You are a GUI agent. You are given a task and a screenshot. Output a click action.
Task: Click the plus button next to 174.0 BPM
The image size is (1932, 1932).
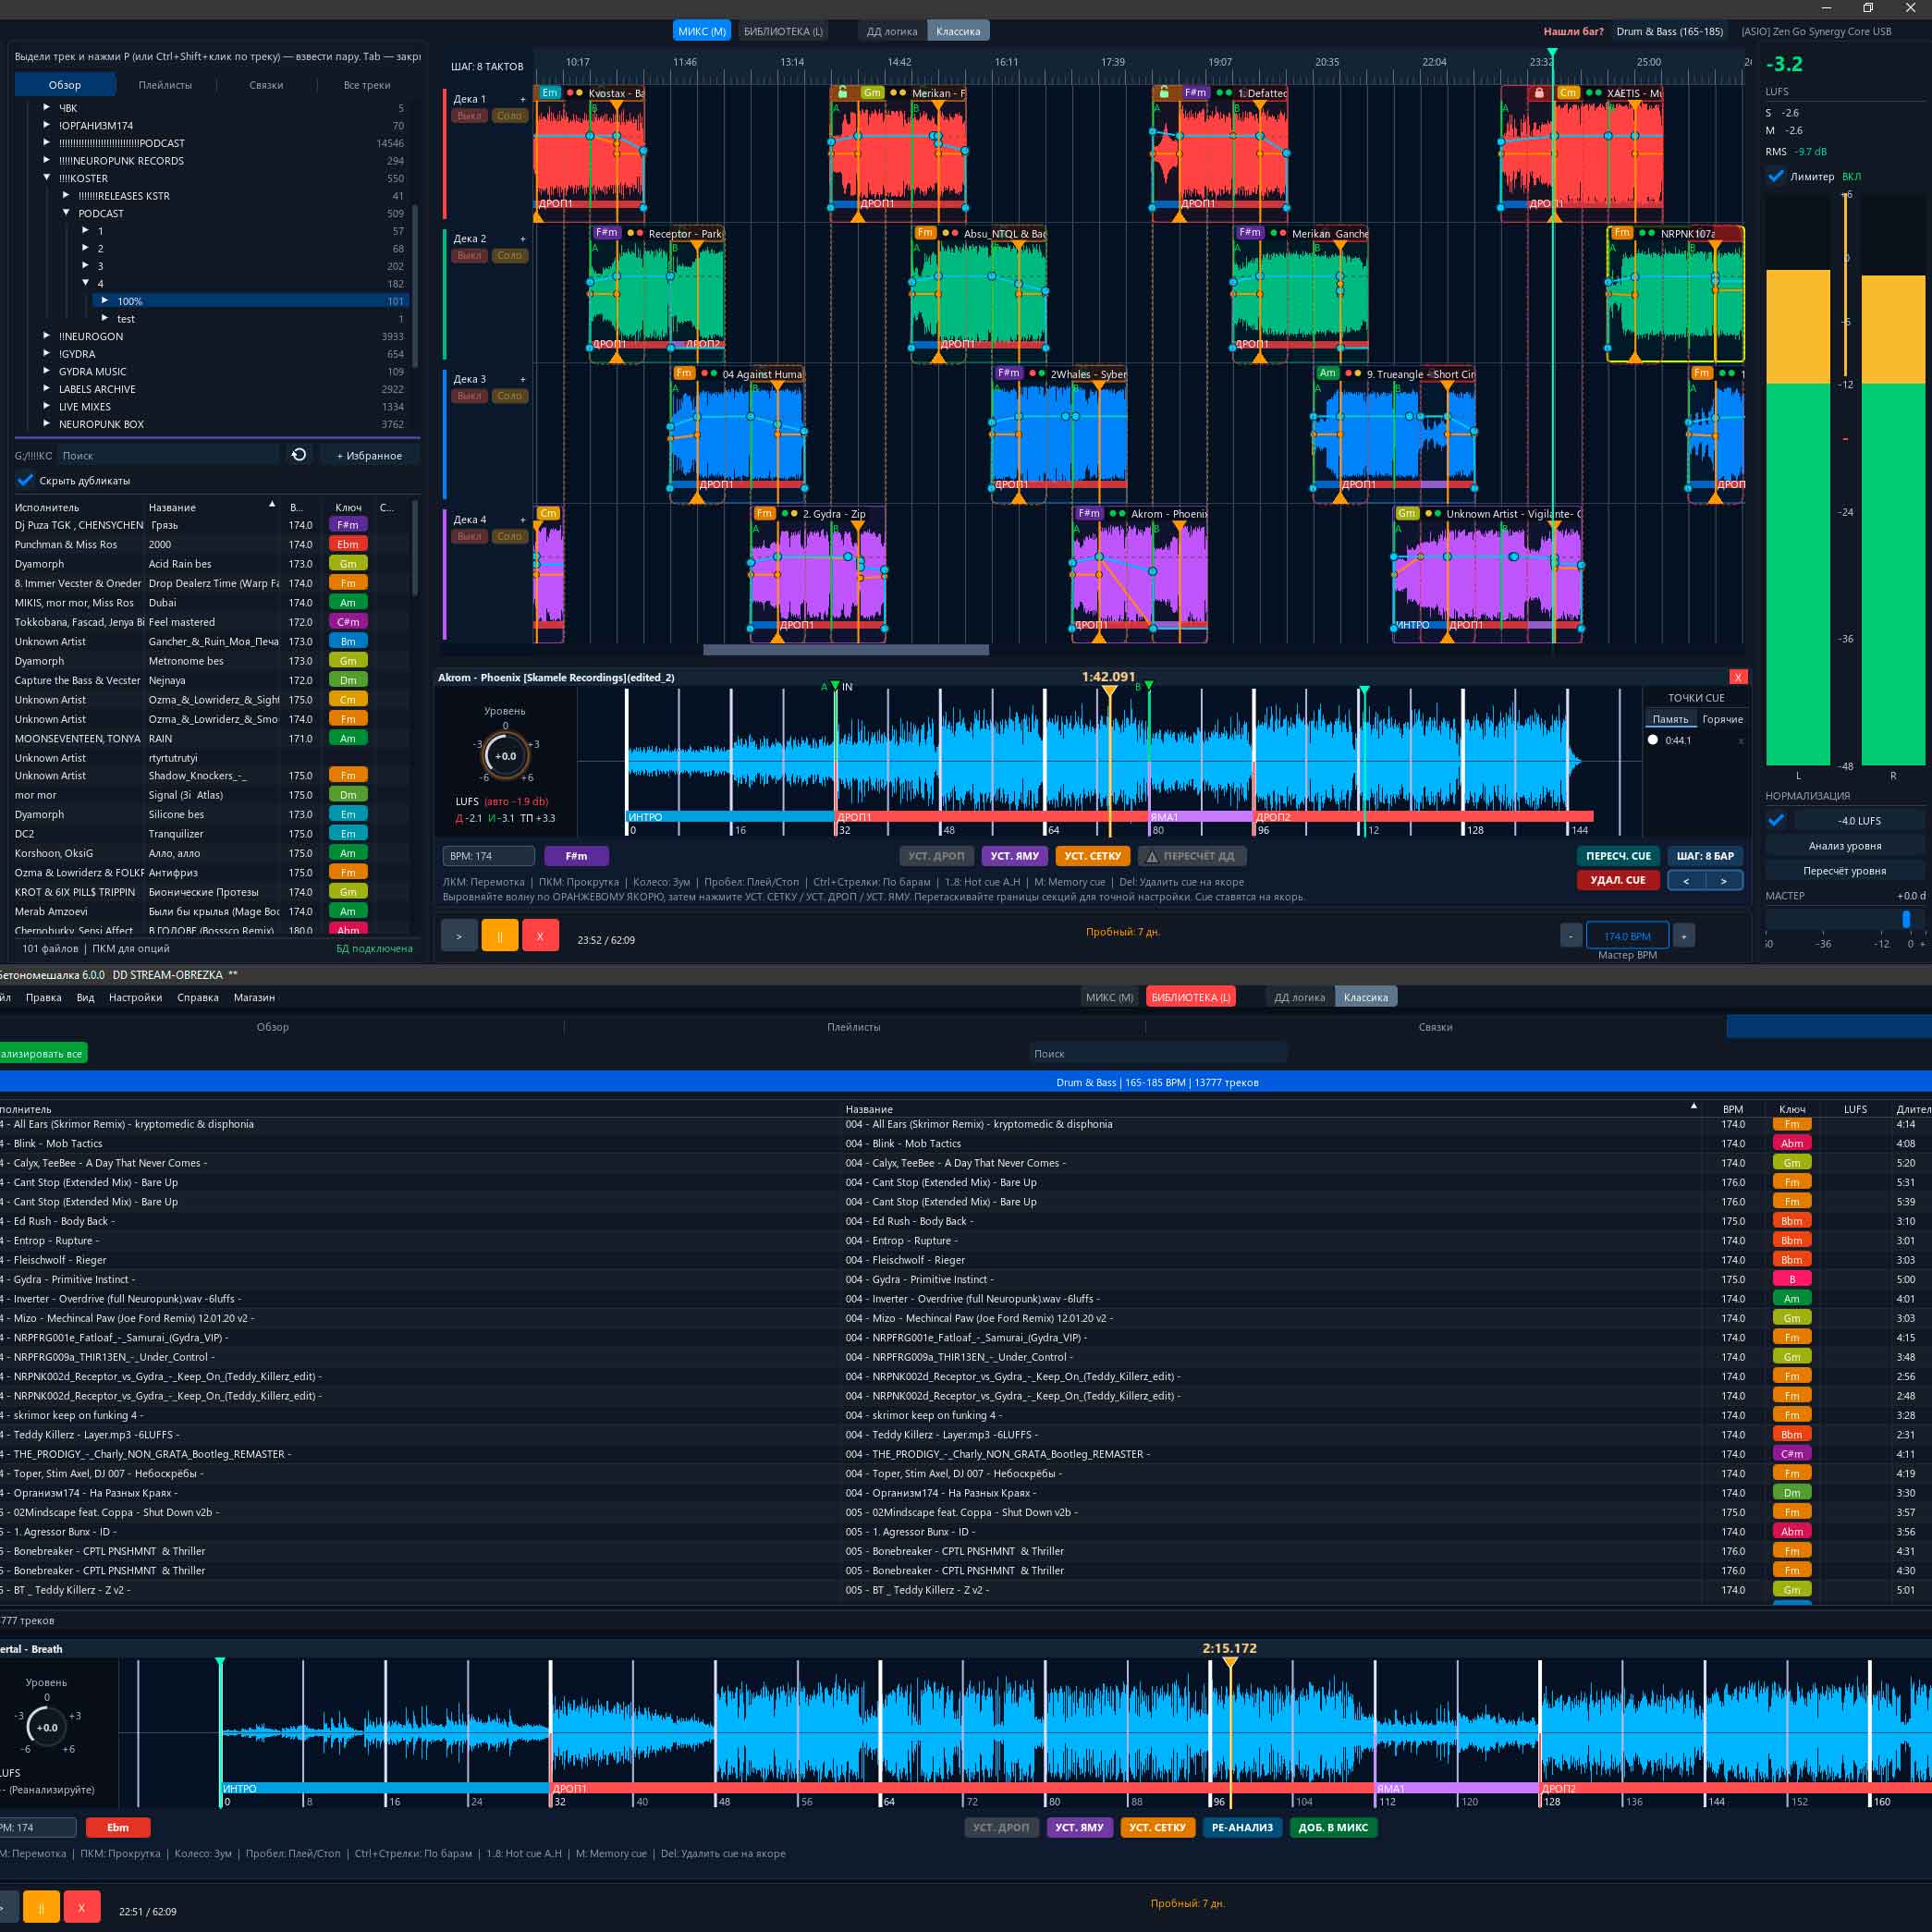(x=1684, y=936)
